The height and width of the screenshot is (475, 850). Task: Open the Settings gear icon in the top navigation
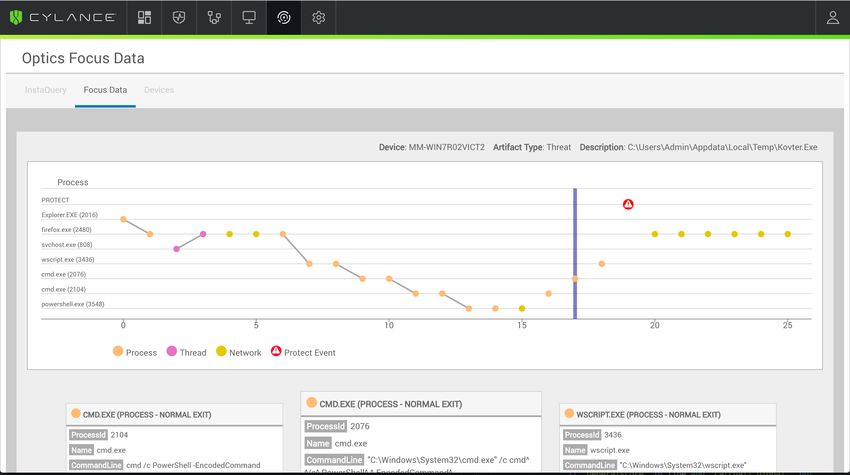point(319,17)
